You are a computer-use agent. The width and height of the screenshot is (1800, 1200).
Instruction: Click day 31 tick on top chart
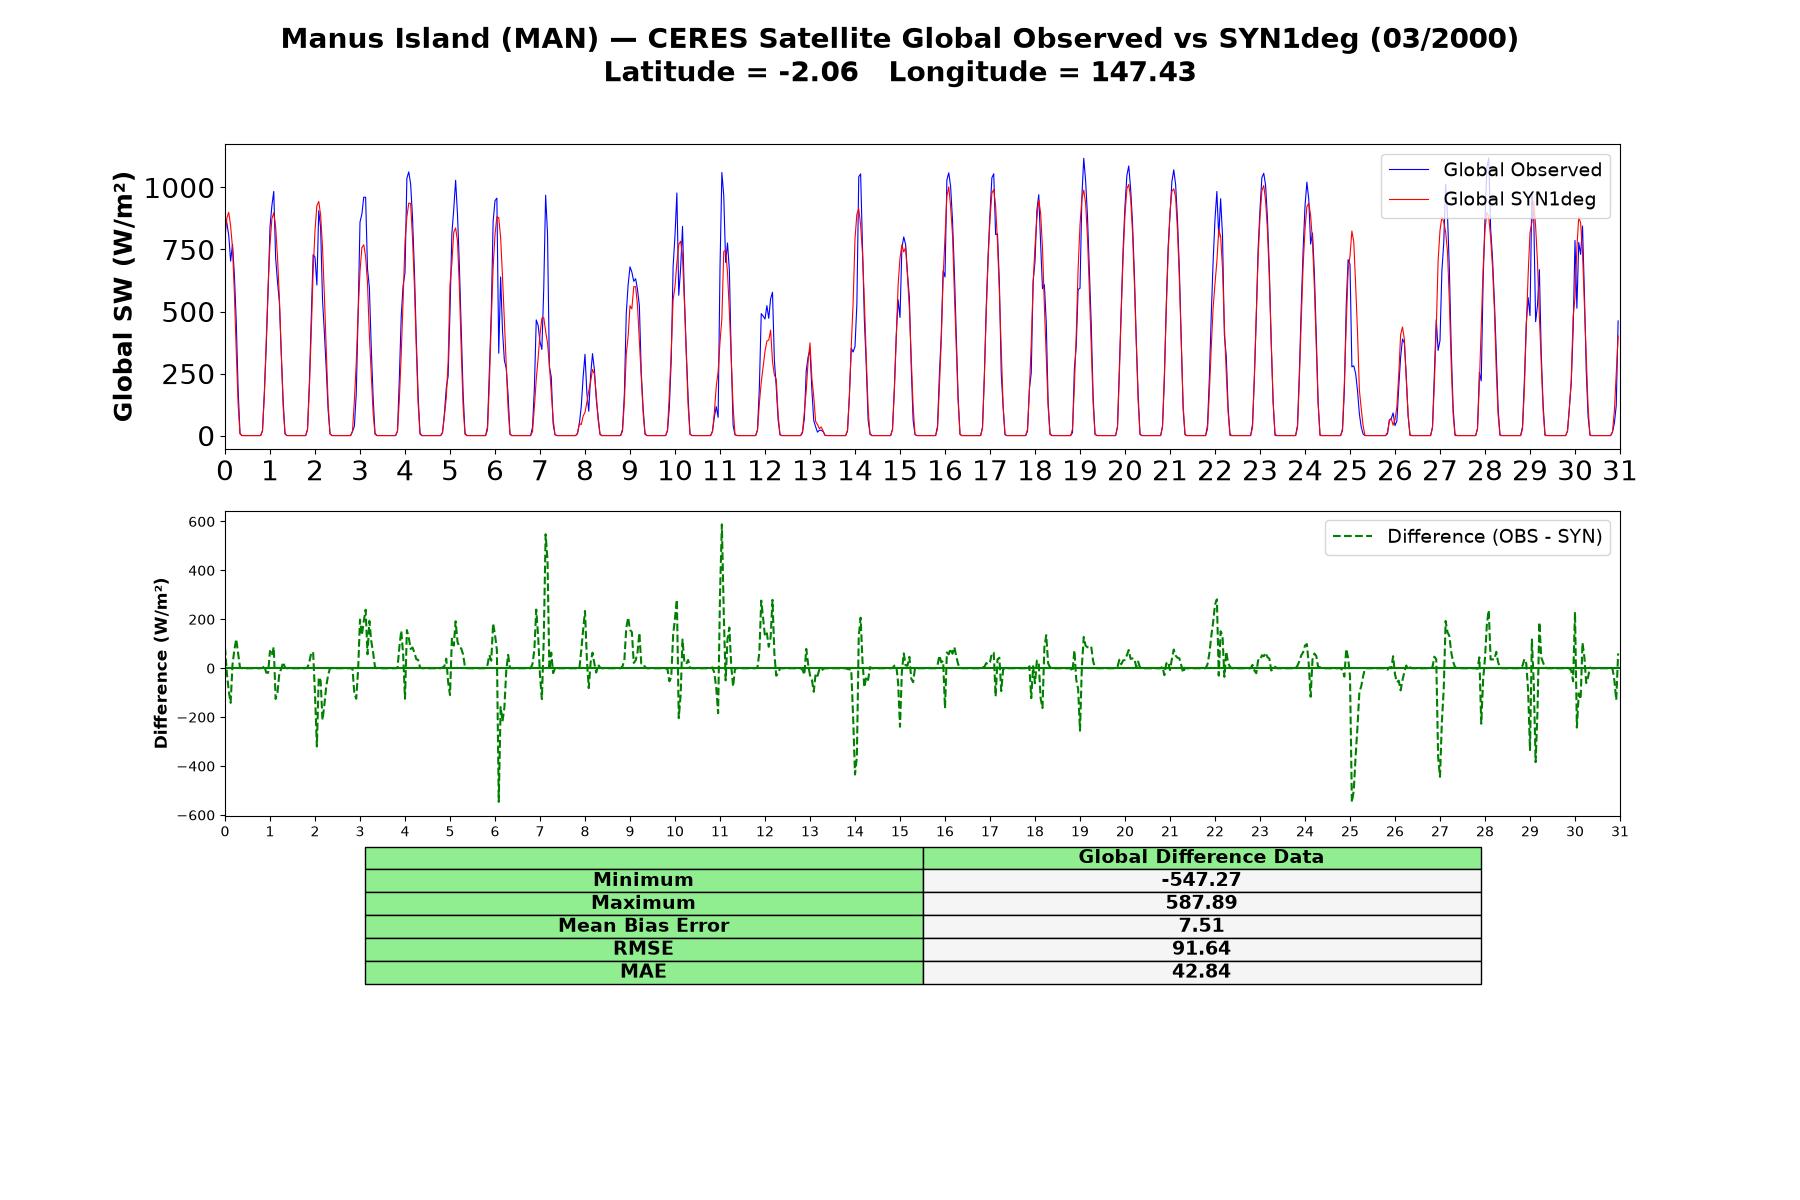tap(1619, 471)
